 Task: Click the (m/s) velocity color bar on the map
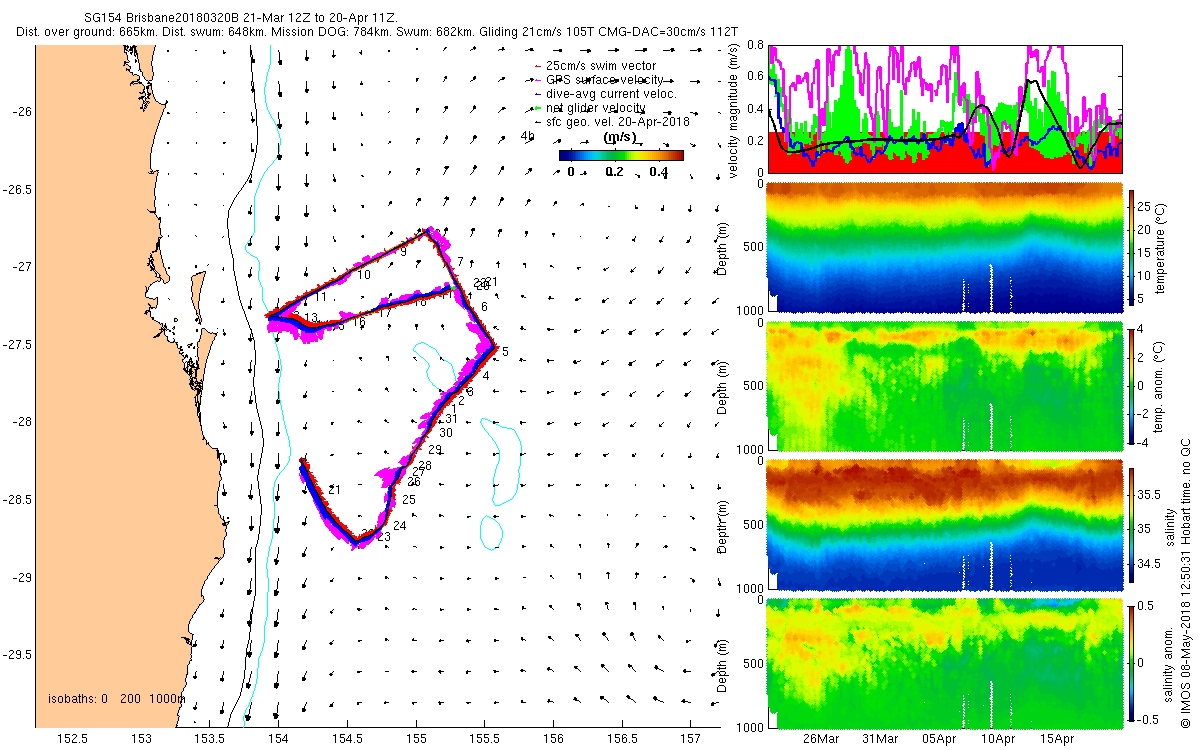coord(621,155)
